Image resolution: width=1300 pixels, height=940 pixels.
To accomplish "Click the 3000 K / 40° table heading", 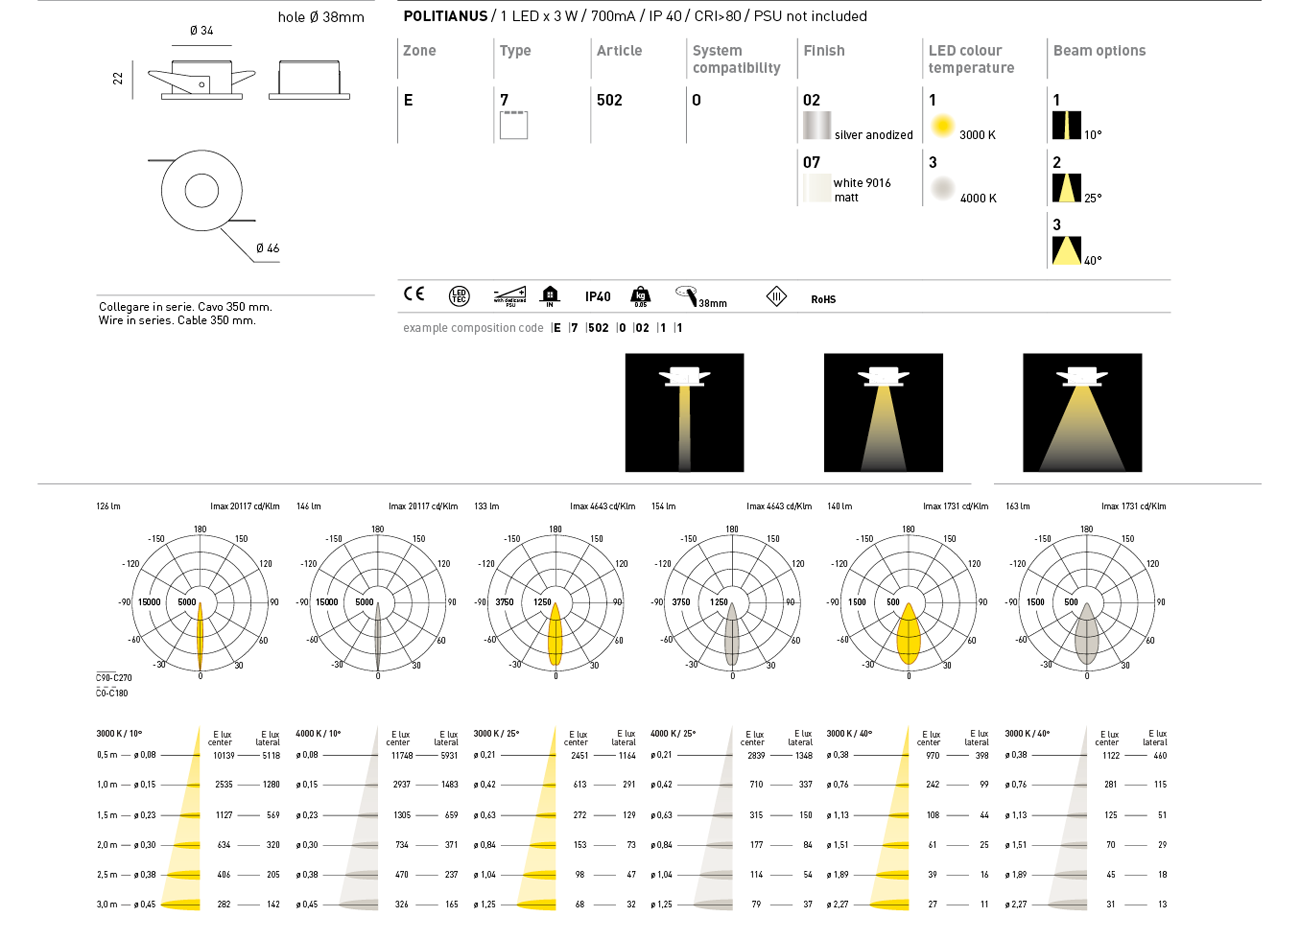I will pyautogui.click(x=850, y=734).
